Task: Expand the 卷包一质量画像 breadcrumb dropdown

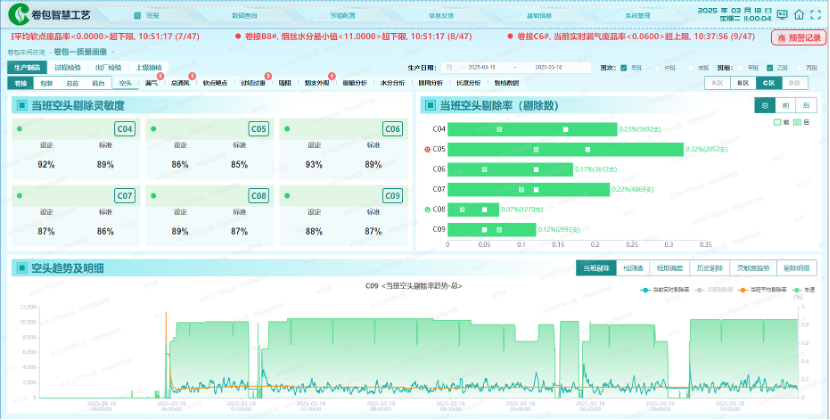Action: click(x=112, y=52)
